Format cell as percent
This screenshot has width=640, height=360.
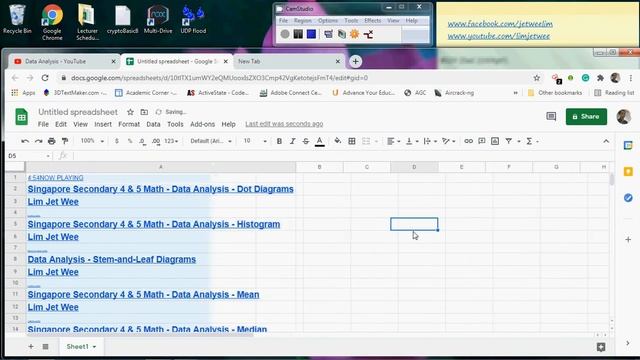click(130, 141)
